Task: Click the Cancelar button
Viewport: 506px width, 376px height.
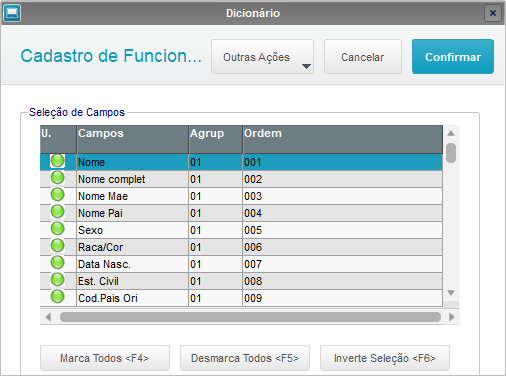Action: point(363,57)
